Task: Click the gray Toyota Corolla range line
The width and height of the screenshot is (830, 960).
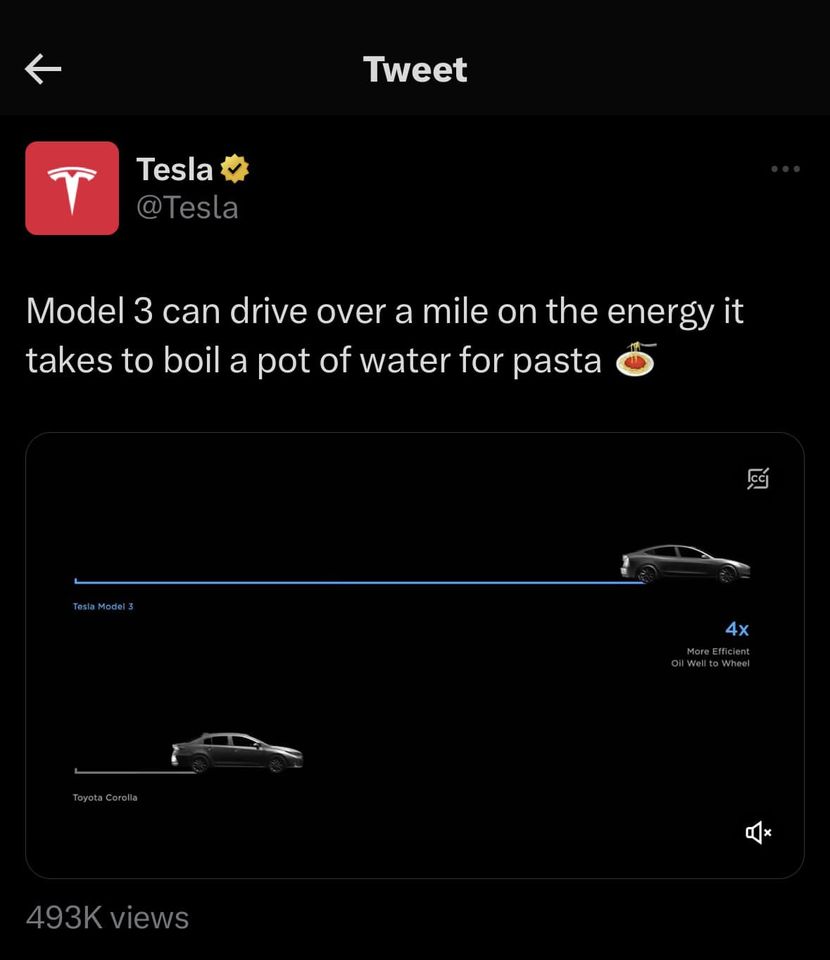Action: pos(122,771)
